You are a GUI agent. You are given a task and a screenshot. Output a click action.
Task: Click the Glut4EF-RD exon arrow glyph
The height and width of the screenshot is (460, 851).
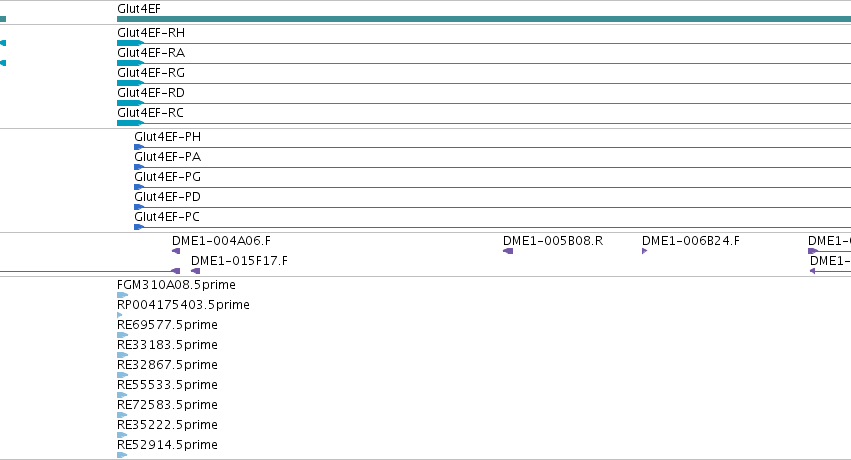130,103
